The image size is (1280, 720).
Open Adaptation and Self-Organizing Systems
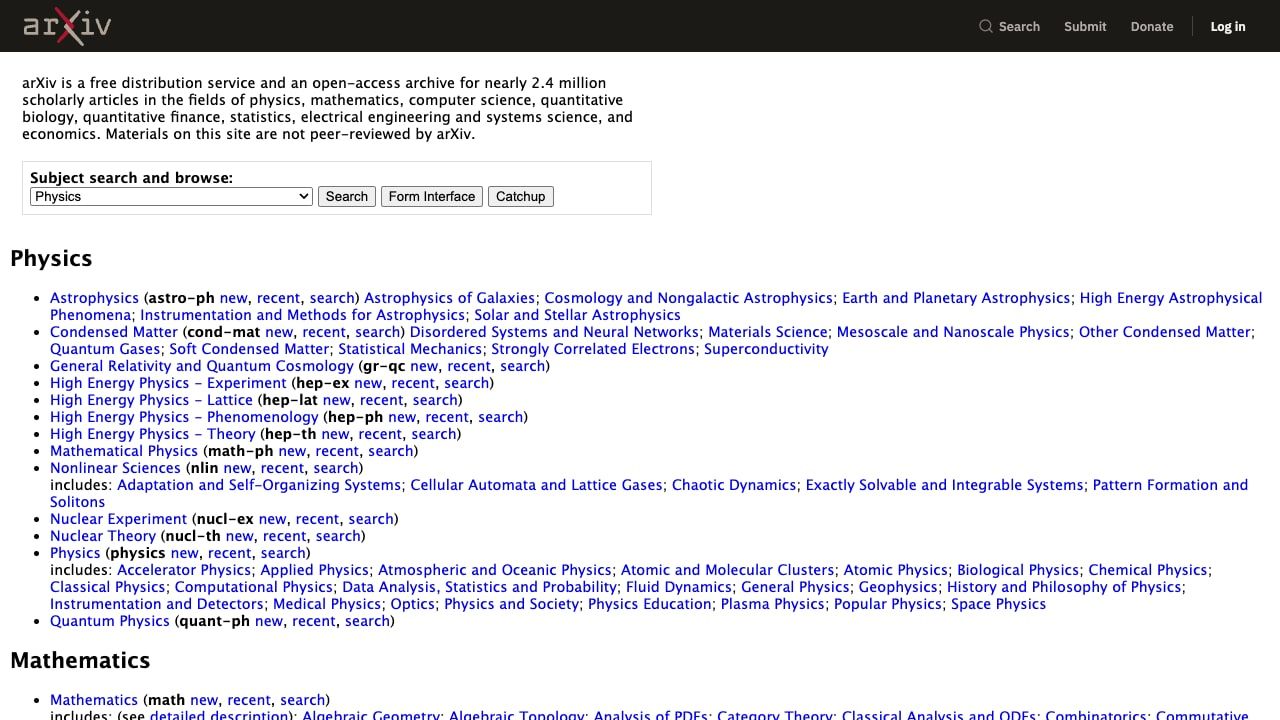259,485
